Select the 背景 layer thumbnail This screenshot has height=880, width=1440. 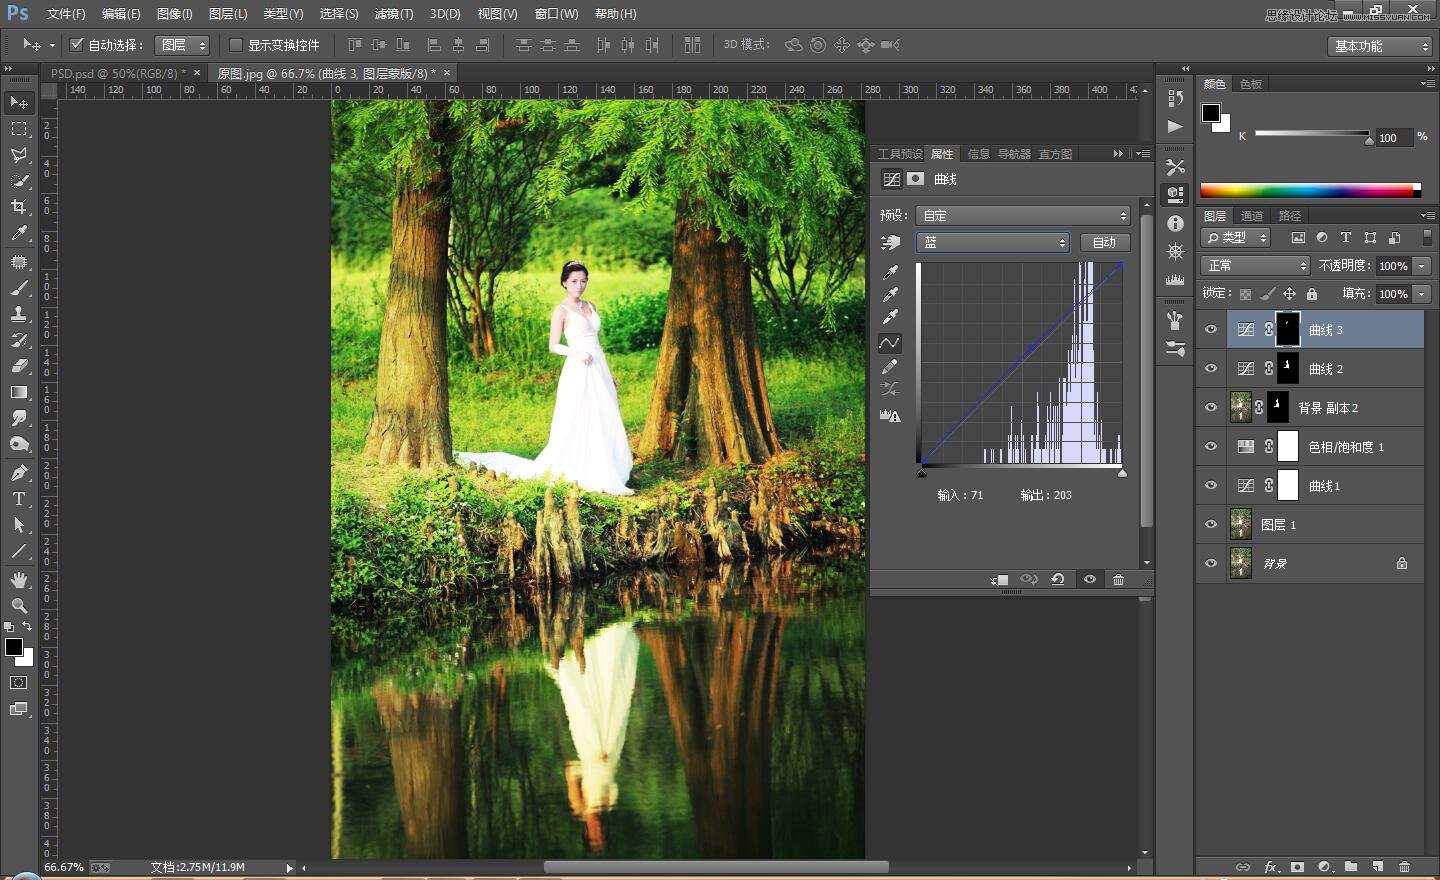tap(1241, 564)
